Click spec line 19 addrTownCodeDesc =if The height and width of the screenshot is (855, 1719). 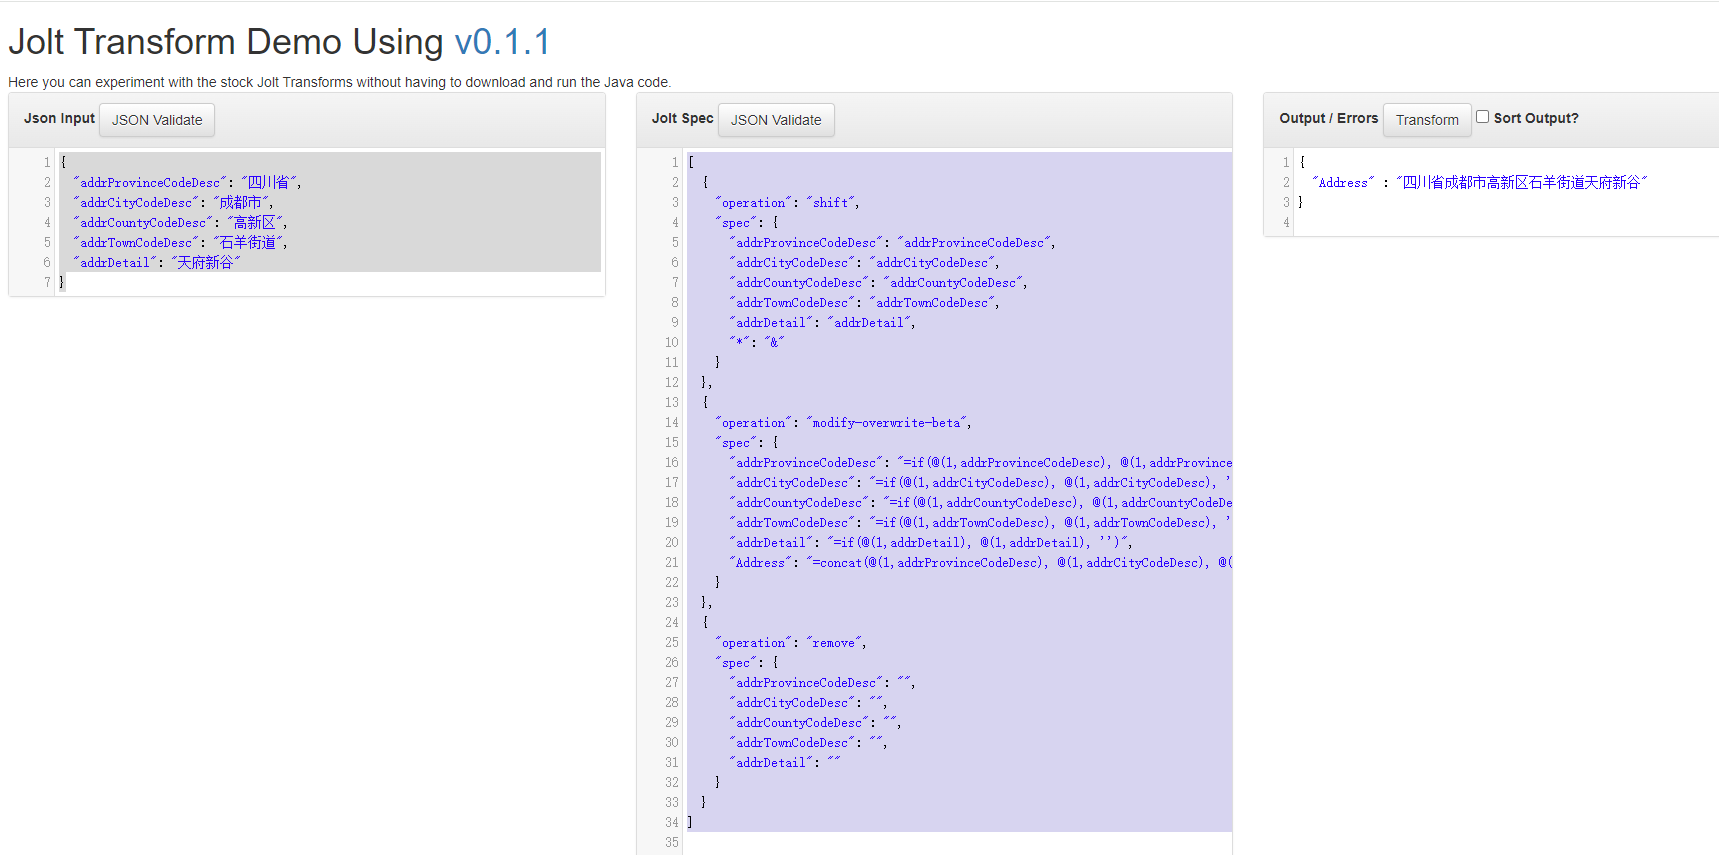pos(980,522)
